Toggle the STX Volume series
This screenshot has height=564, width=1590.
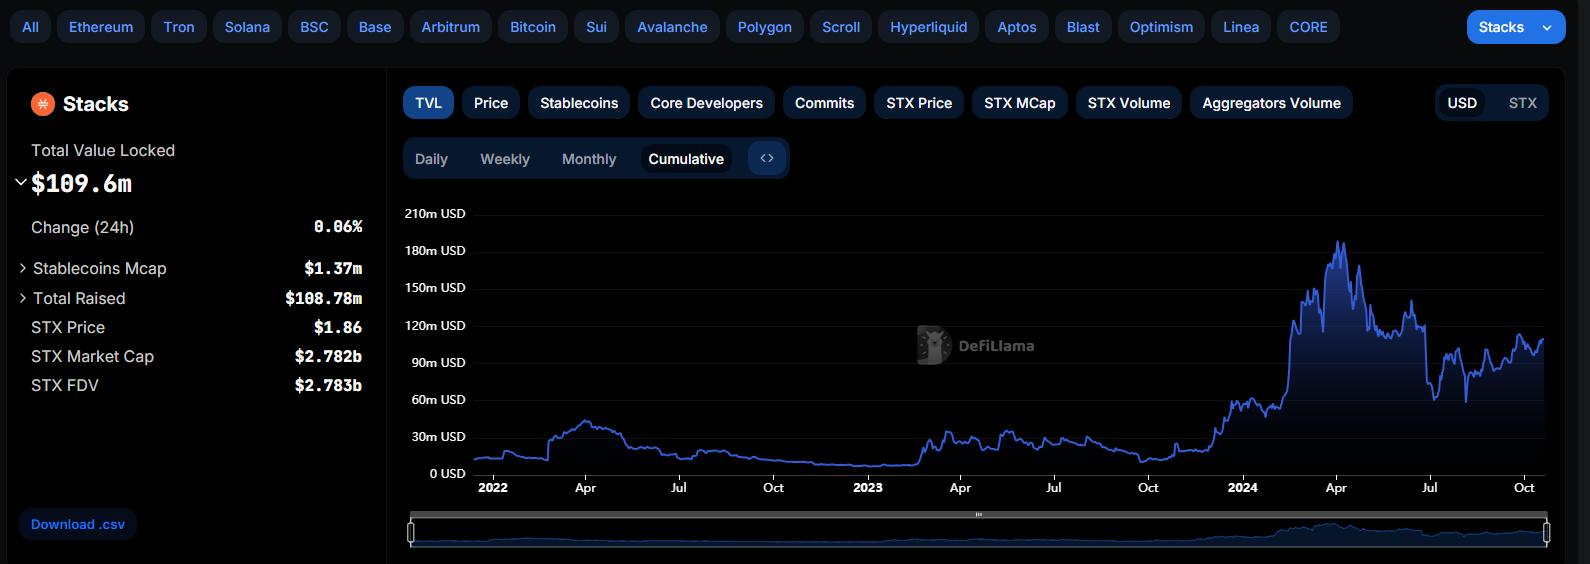(1129, 103)
